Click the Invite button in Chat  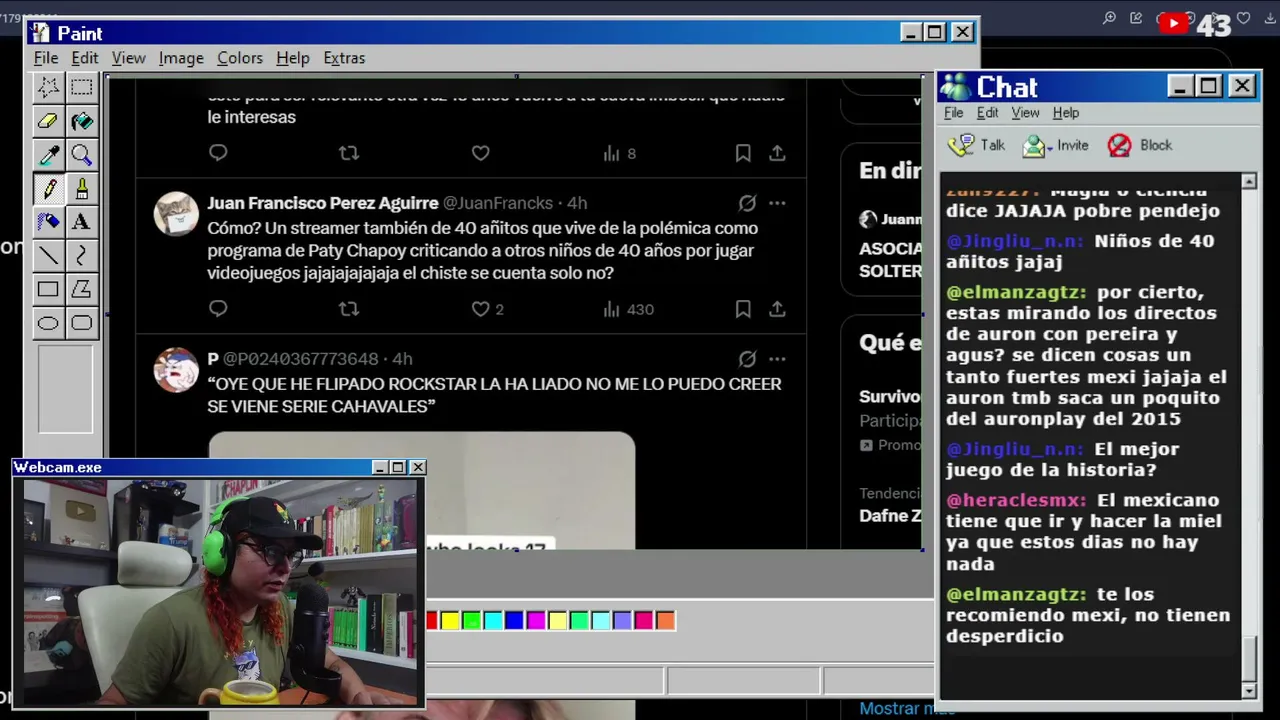[1056, 146]
